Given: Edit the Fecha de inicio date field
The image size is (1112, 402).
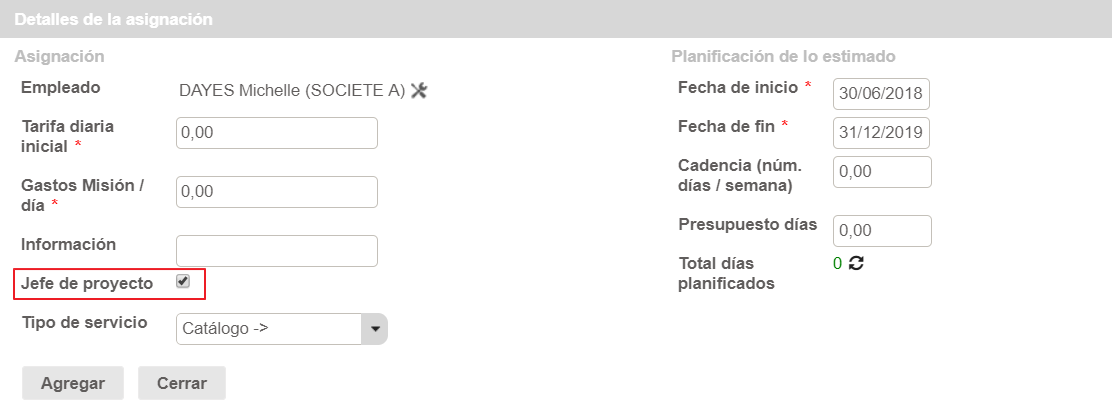Looking at the screenshot, I should [x=881, y=94].
